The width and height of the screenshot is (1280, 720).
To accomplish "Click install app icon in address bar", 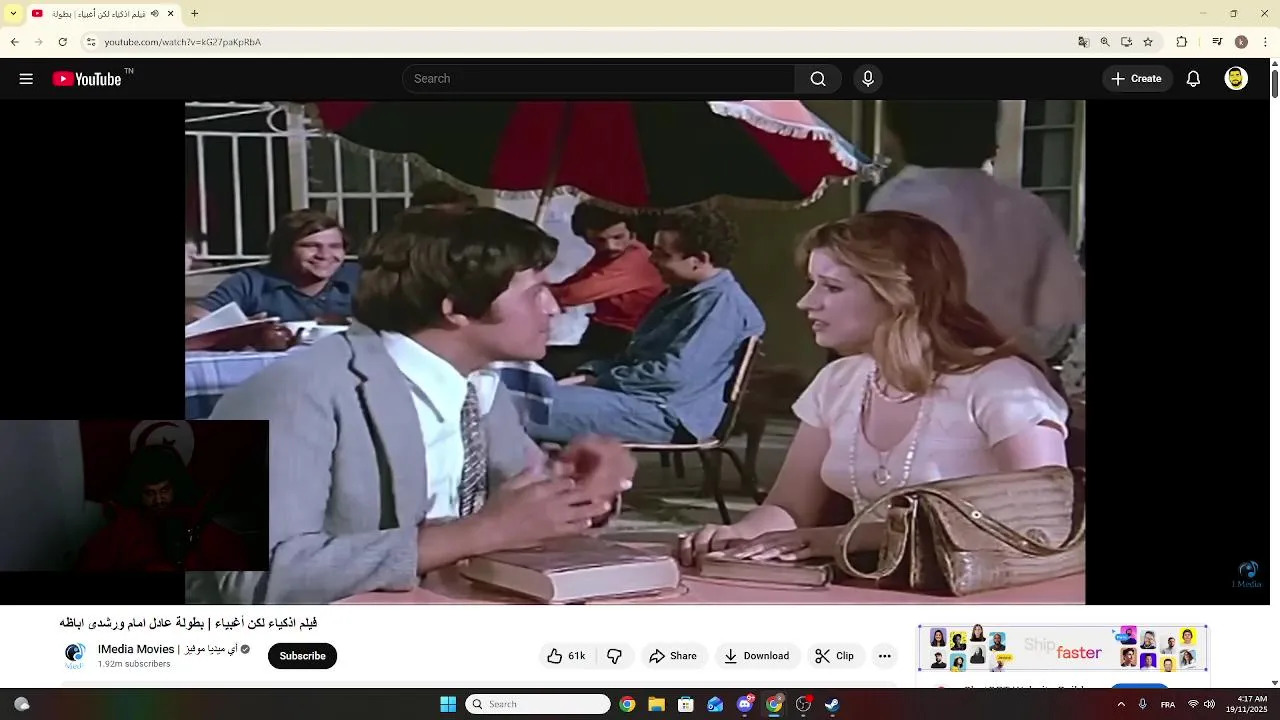I will click(x=1126, y=42).
